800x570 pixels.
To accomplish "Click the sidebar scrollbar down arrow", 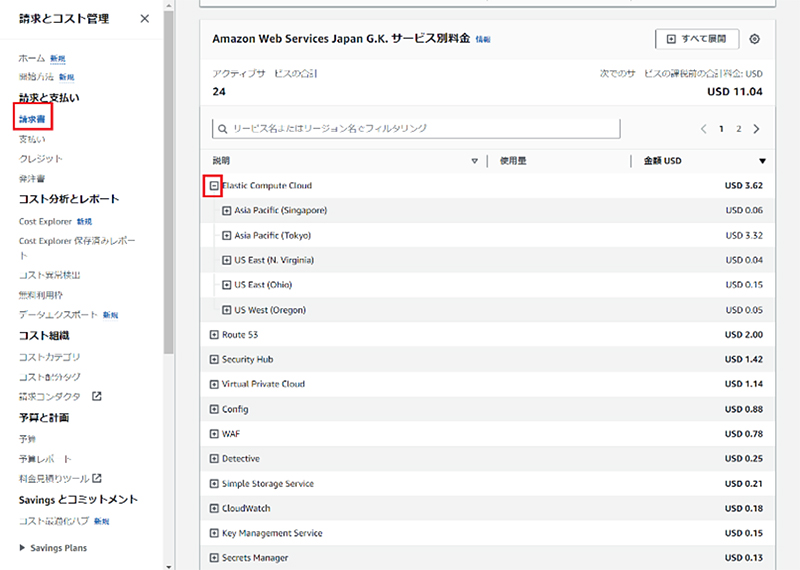I will tap(169, 566).
